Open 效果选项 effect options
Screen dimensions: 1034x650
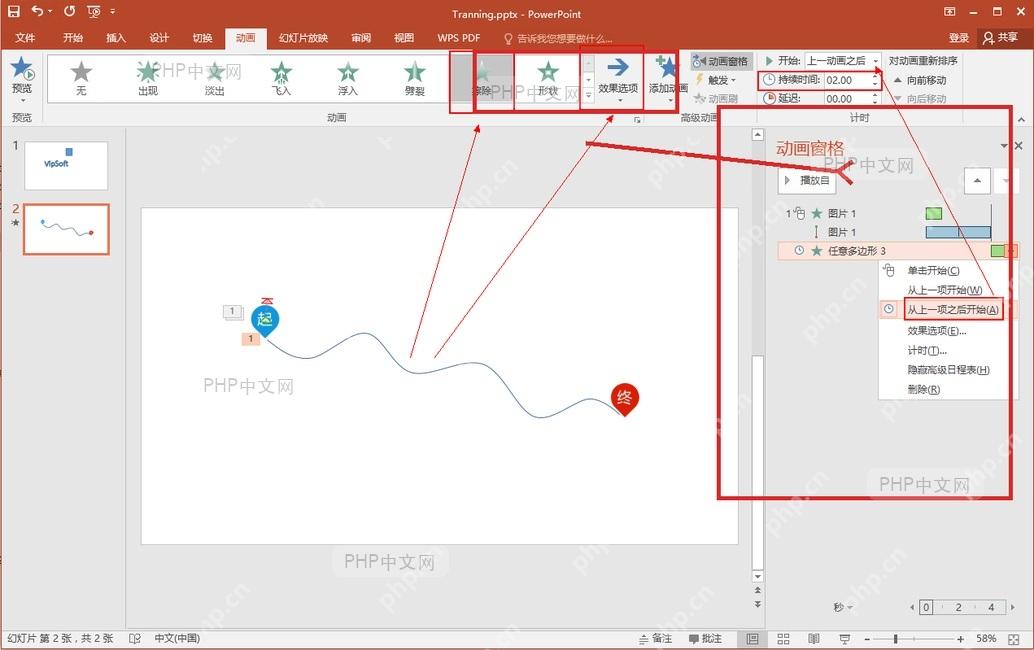click(x=618, y=78)
